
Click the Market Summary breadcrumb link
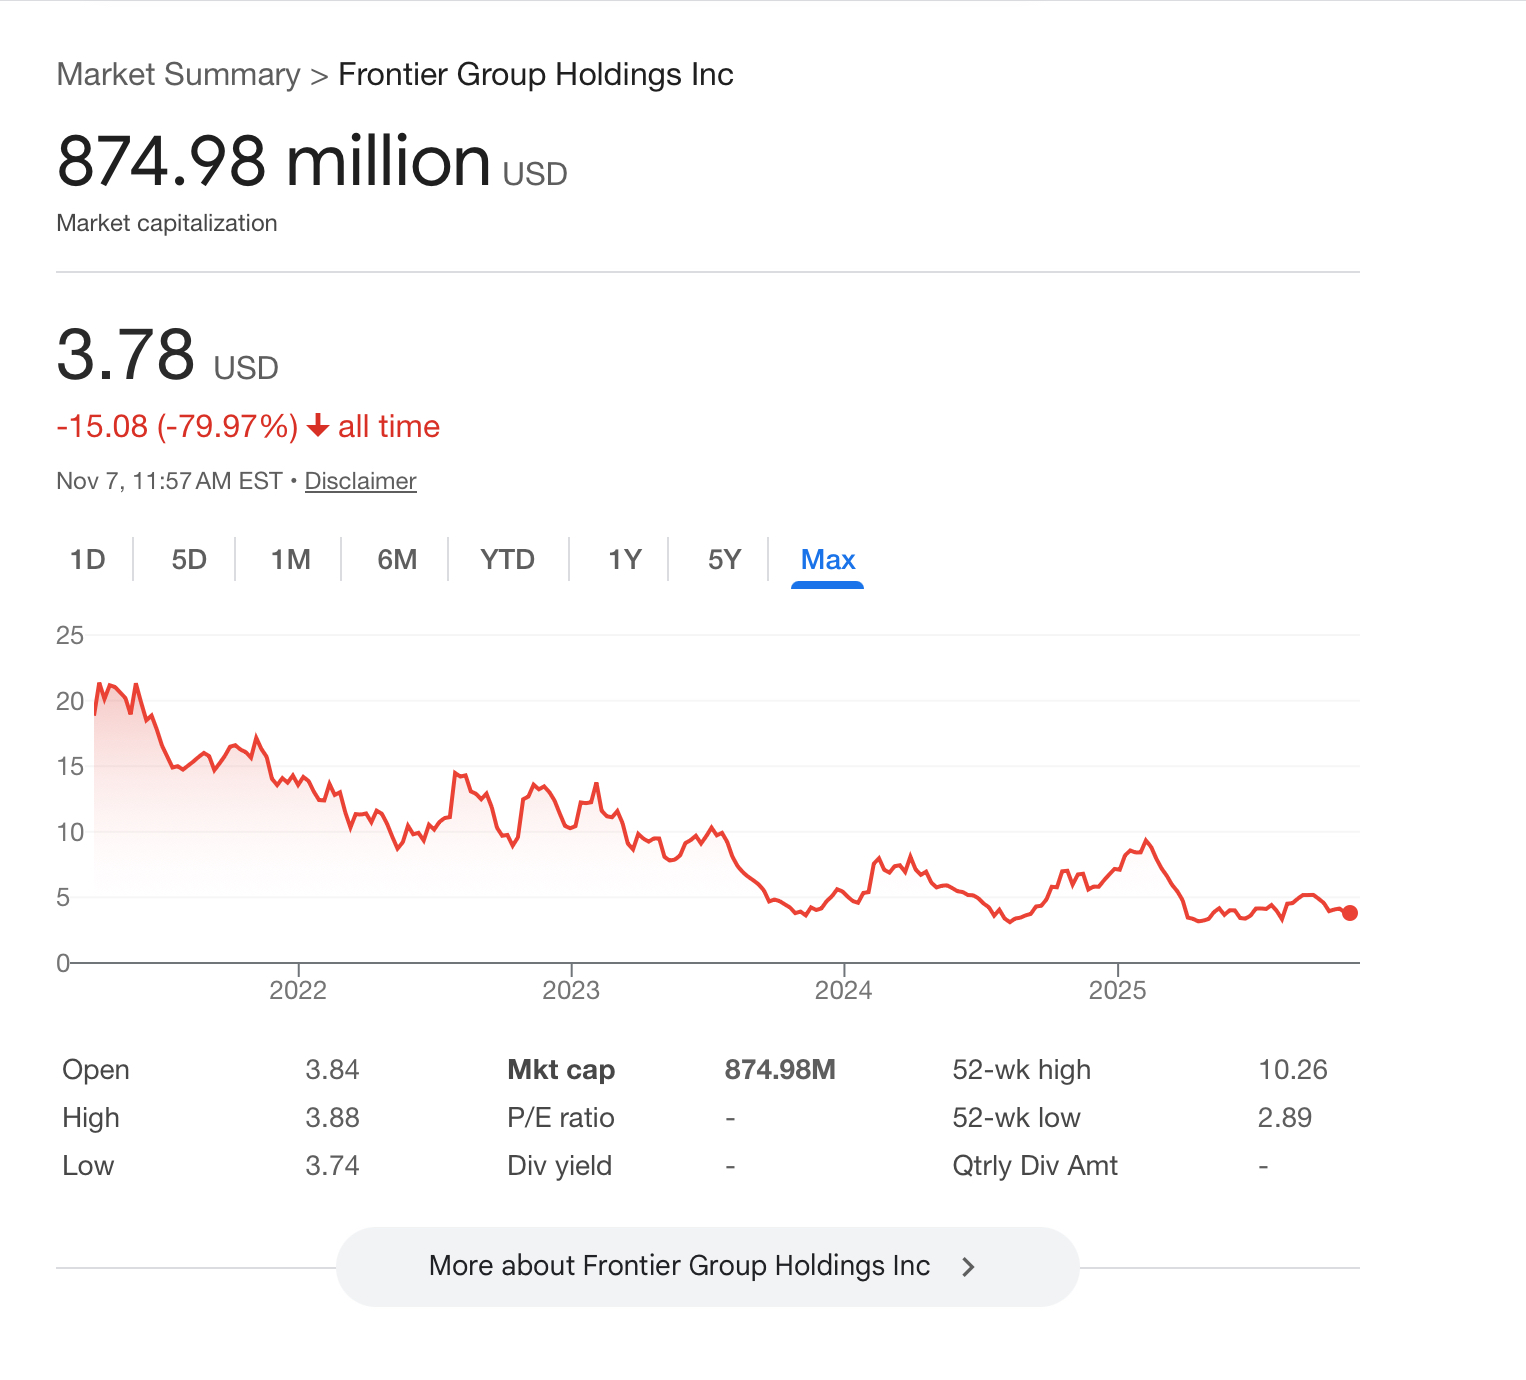click(x=178, y=75)
